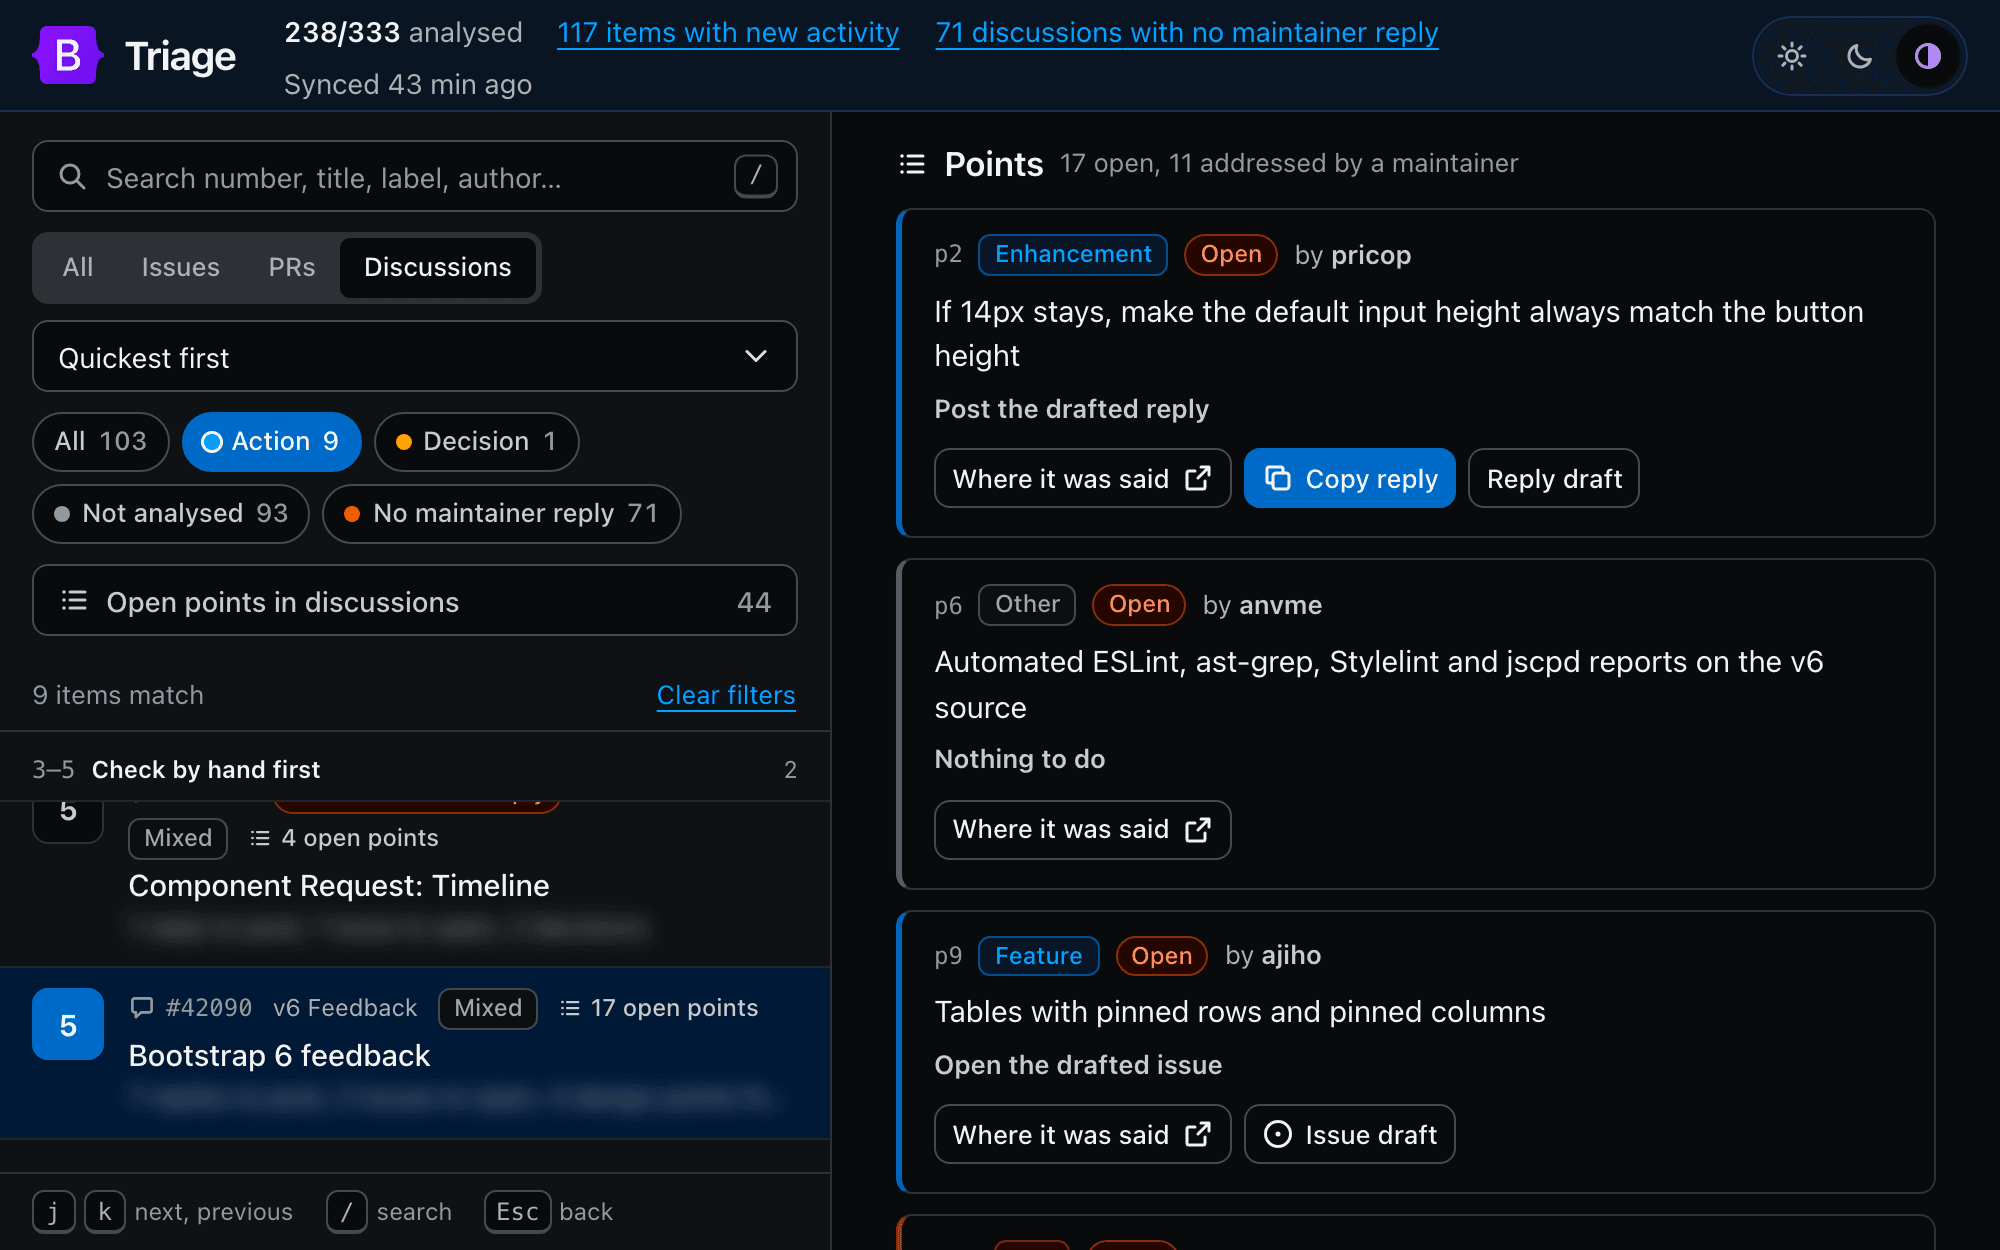Switch to the light theme sun icon

[x=1792, y=56]
